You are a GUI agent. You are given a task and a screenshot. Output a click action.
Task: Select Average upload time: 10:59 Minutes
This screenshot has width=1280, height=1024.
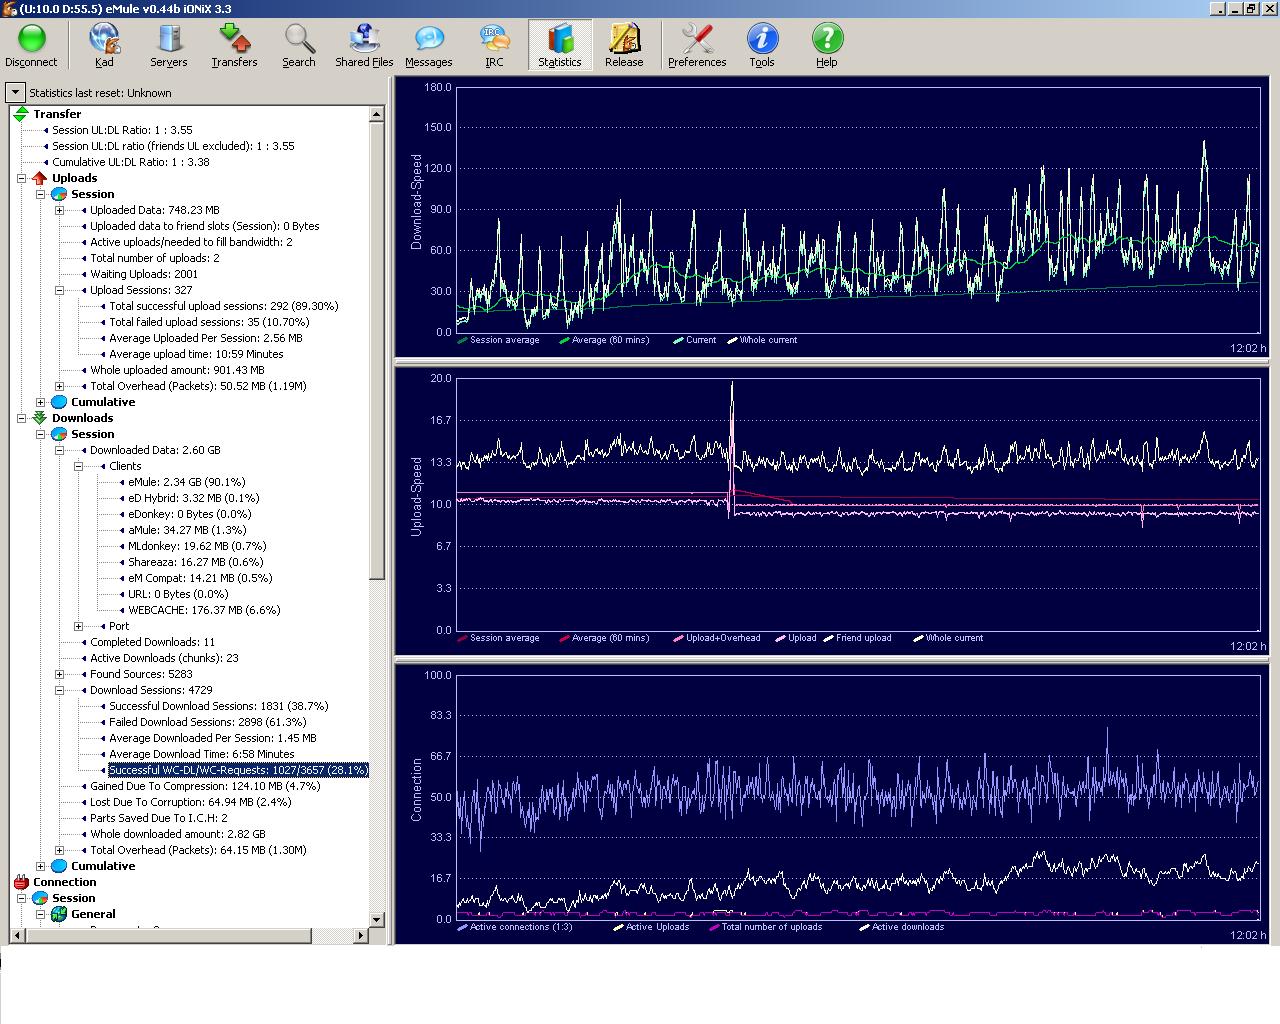pos(196,354)
